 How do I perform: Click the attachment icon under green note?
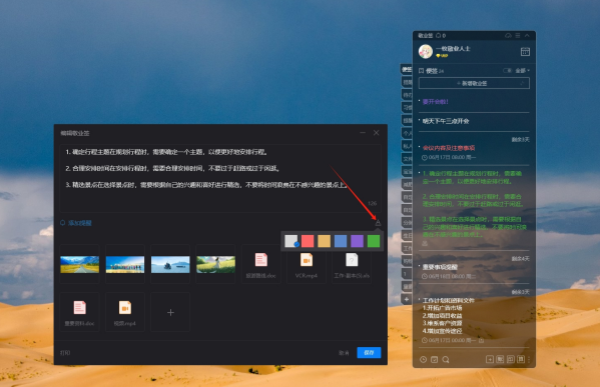[x=425, y=243]
